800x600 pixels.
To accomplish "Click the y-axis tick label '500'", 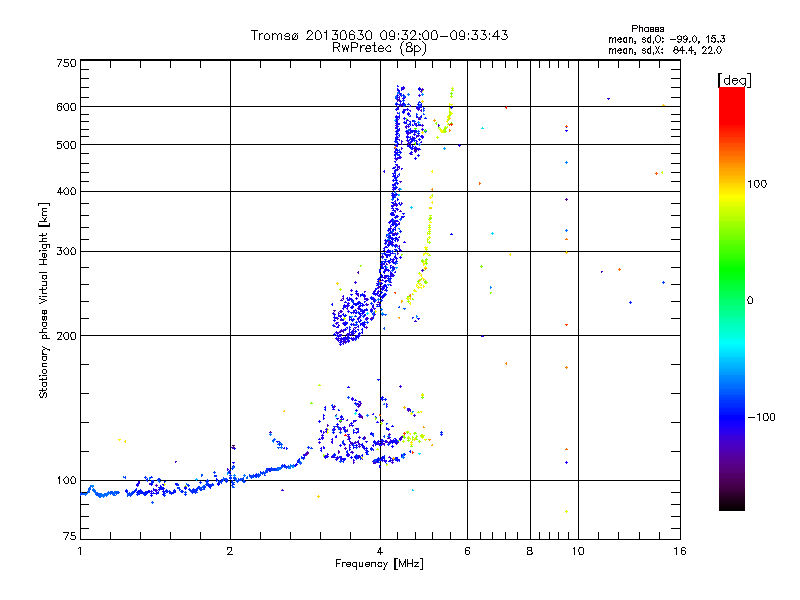I will pyautogui.click(x=66, y=145).
